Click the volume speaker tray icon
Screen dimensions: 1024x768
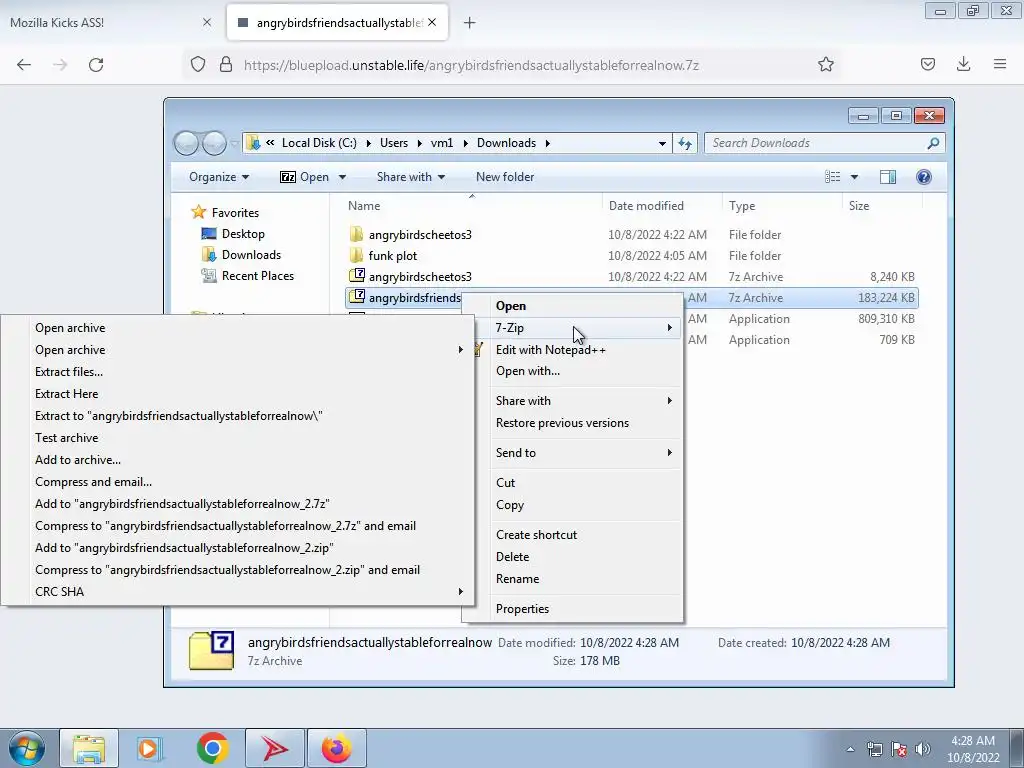(923, 749)
